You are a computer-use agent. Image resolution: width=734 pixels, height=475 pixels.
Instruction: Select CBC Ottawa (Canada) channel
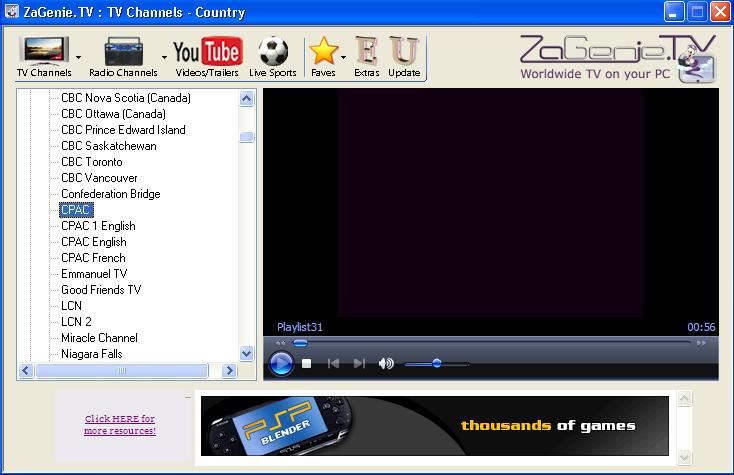(113, 114)
